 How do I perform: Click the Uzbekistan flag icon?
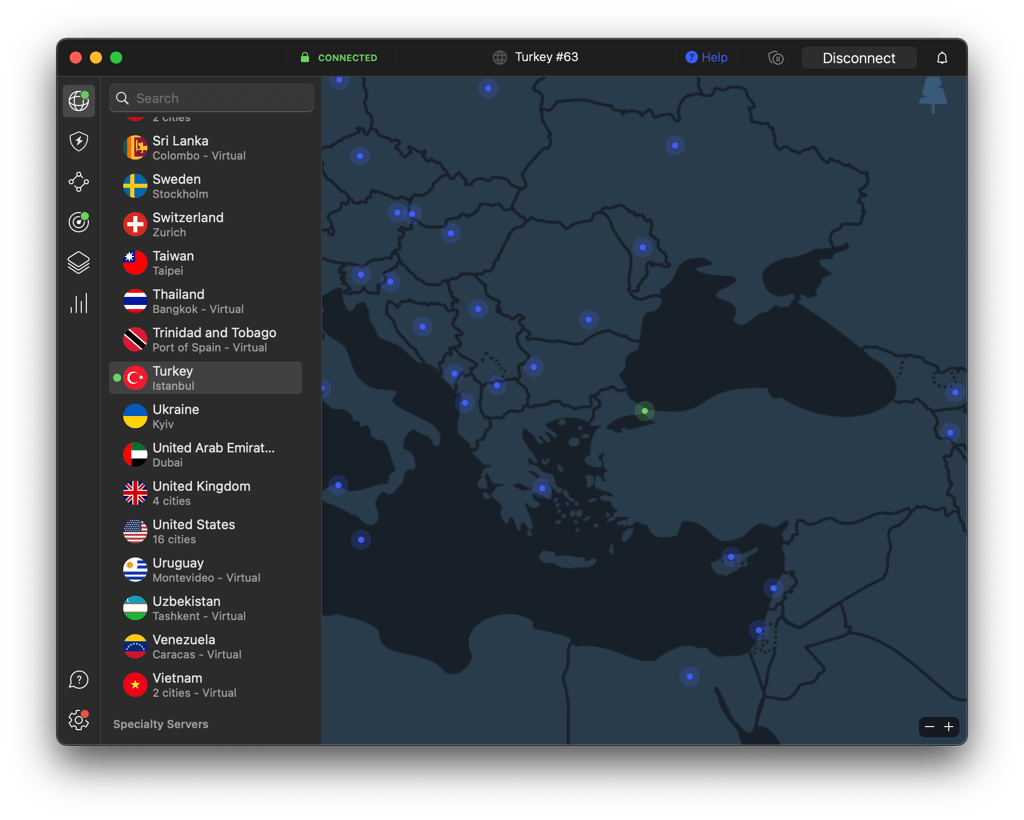[135, 608]
